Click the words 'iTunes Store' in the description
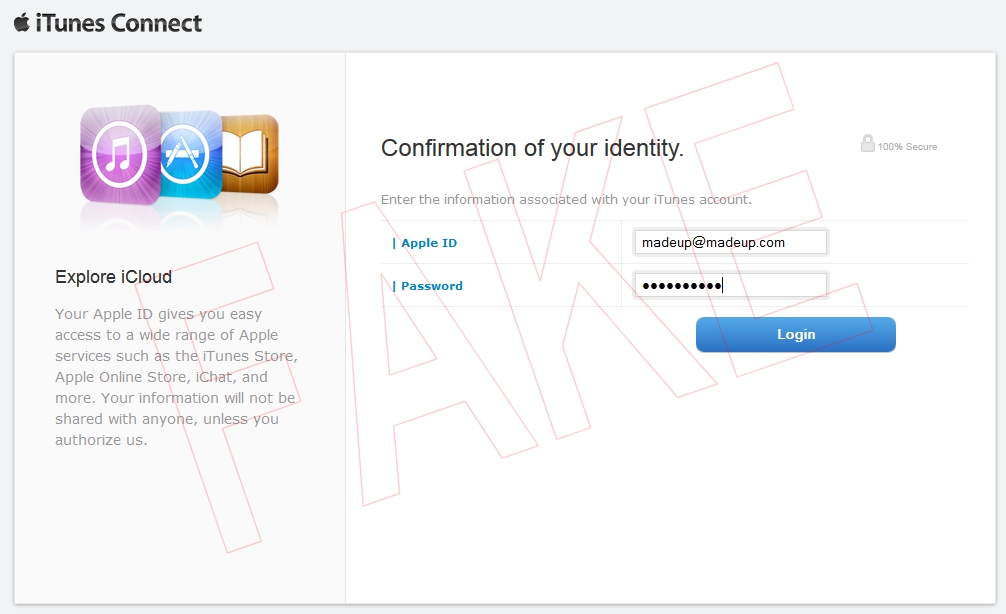Screen dimensions: 1006x614 coord(255,356)
